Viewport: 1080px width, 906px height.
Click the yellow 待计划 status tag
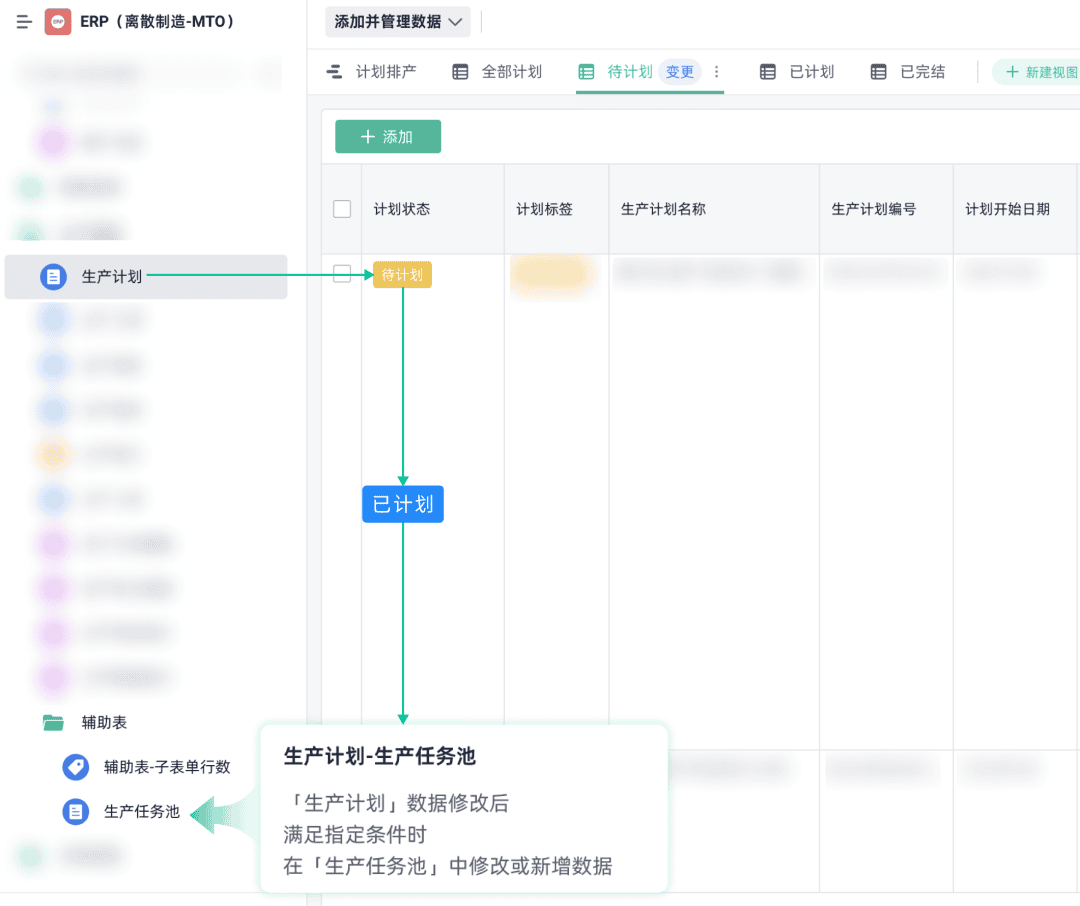402,275
